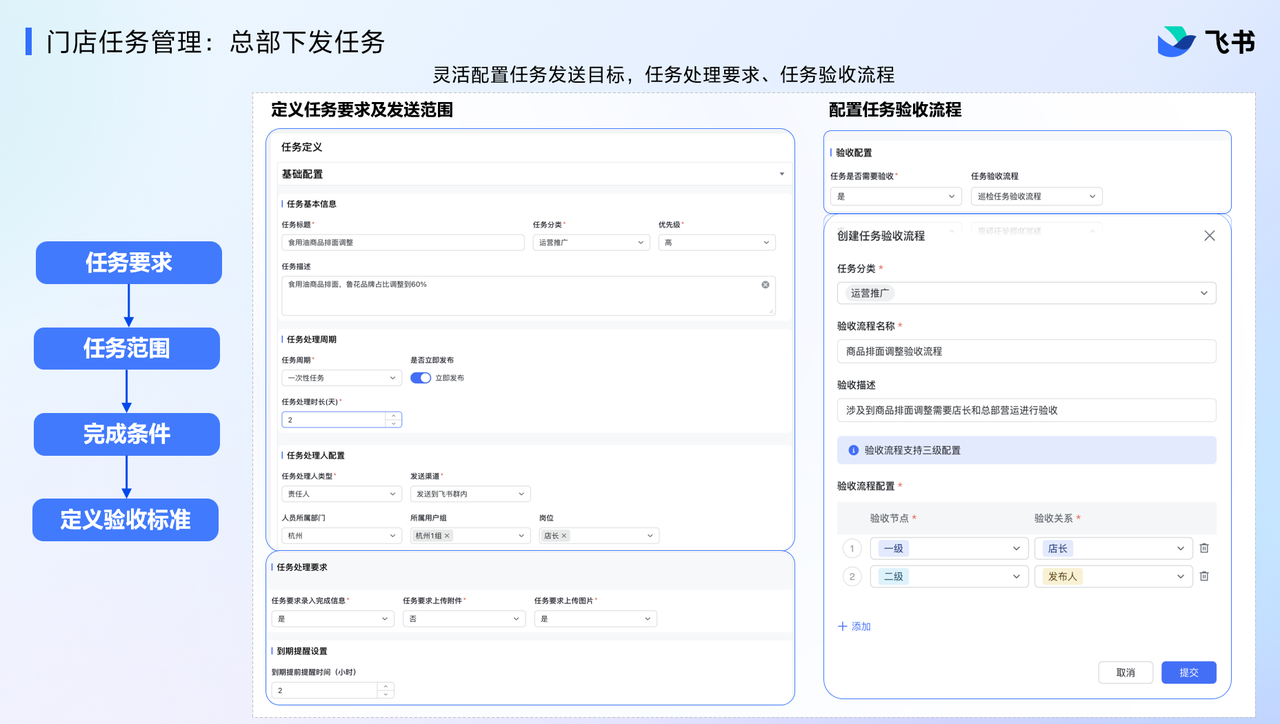Clear the 任务描述 text with the X icon
1280x724 pixels.
765,285
